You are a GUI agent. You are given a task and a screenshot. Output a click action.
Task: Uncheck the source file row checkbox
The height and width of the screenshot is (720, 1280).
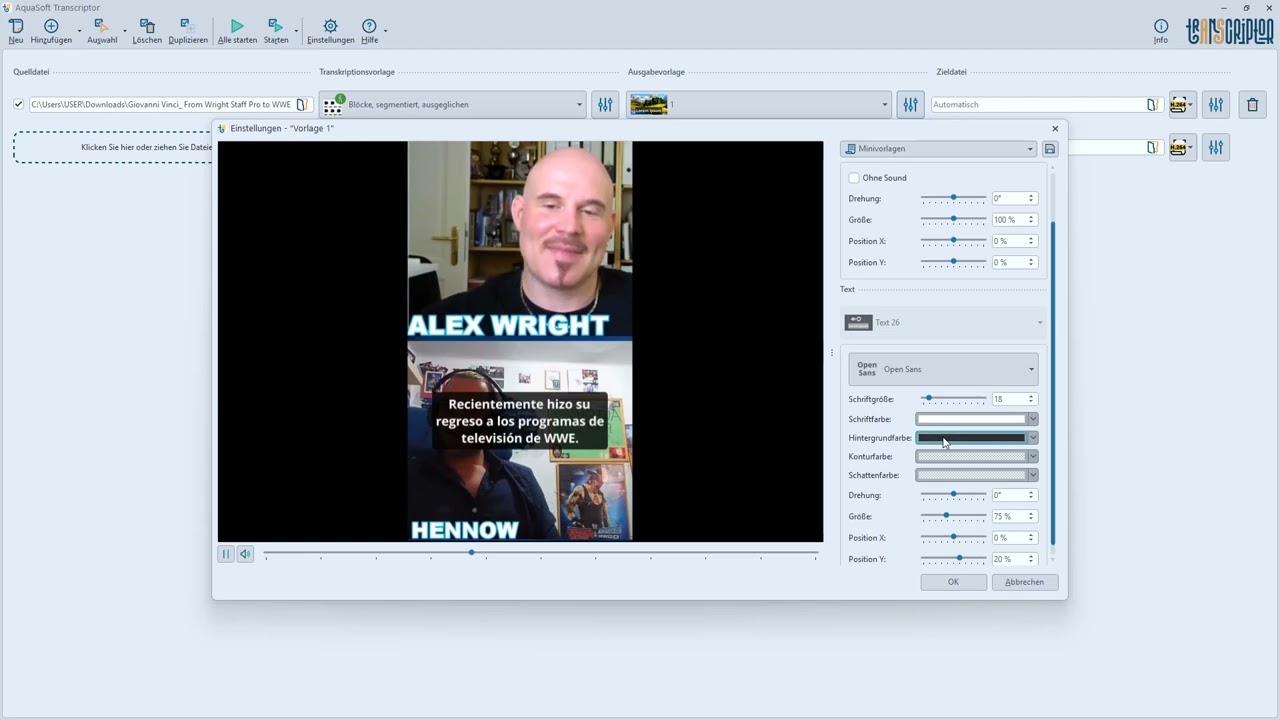[18, 104]
